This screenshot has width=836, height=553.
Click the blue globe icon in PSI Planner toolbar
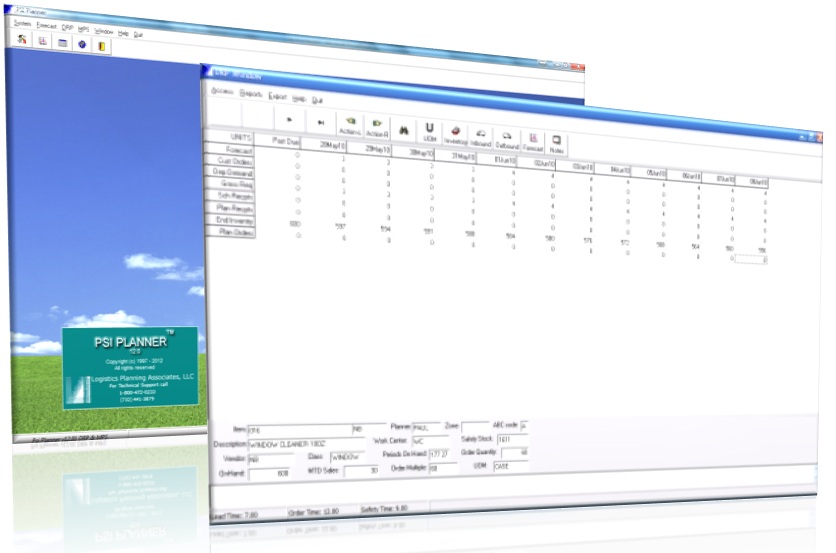pyautogui.click(x=82, y=44)
